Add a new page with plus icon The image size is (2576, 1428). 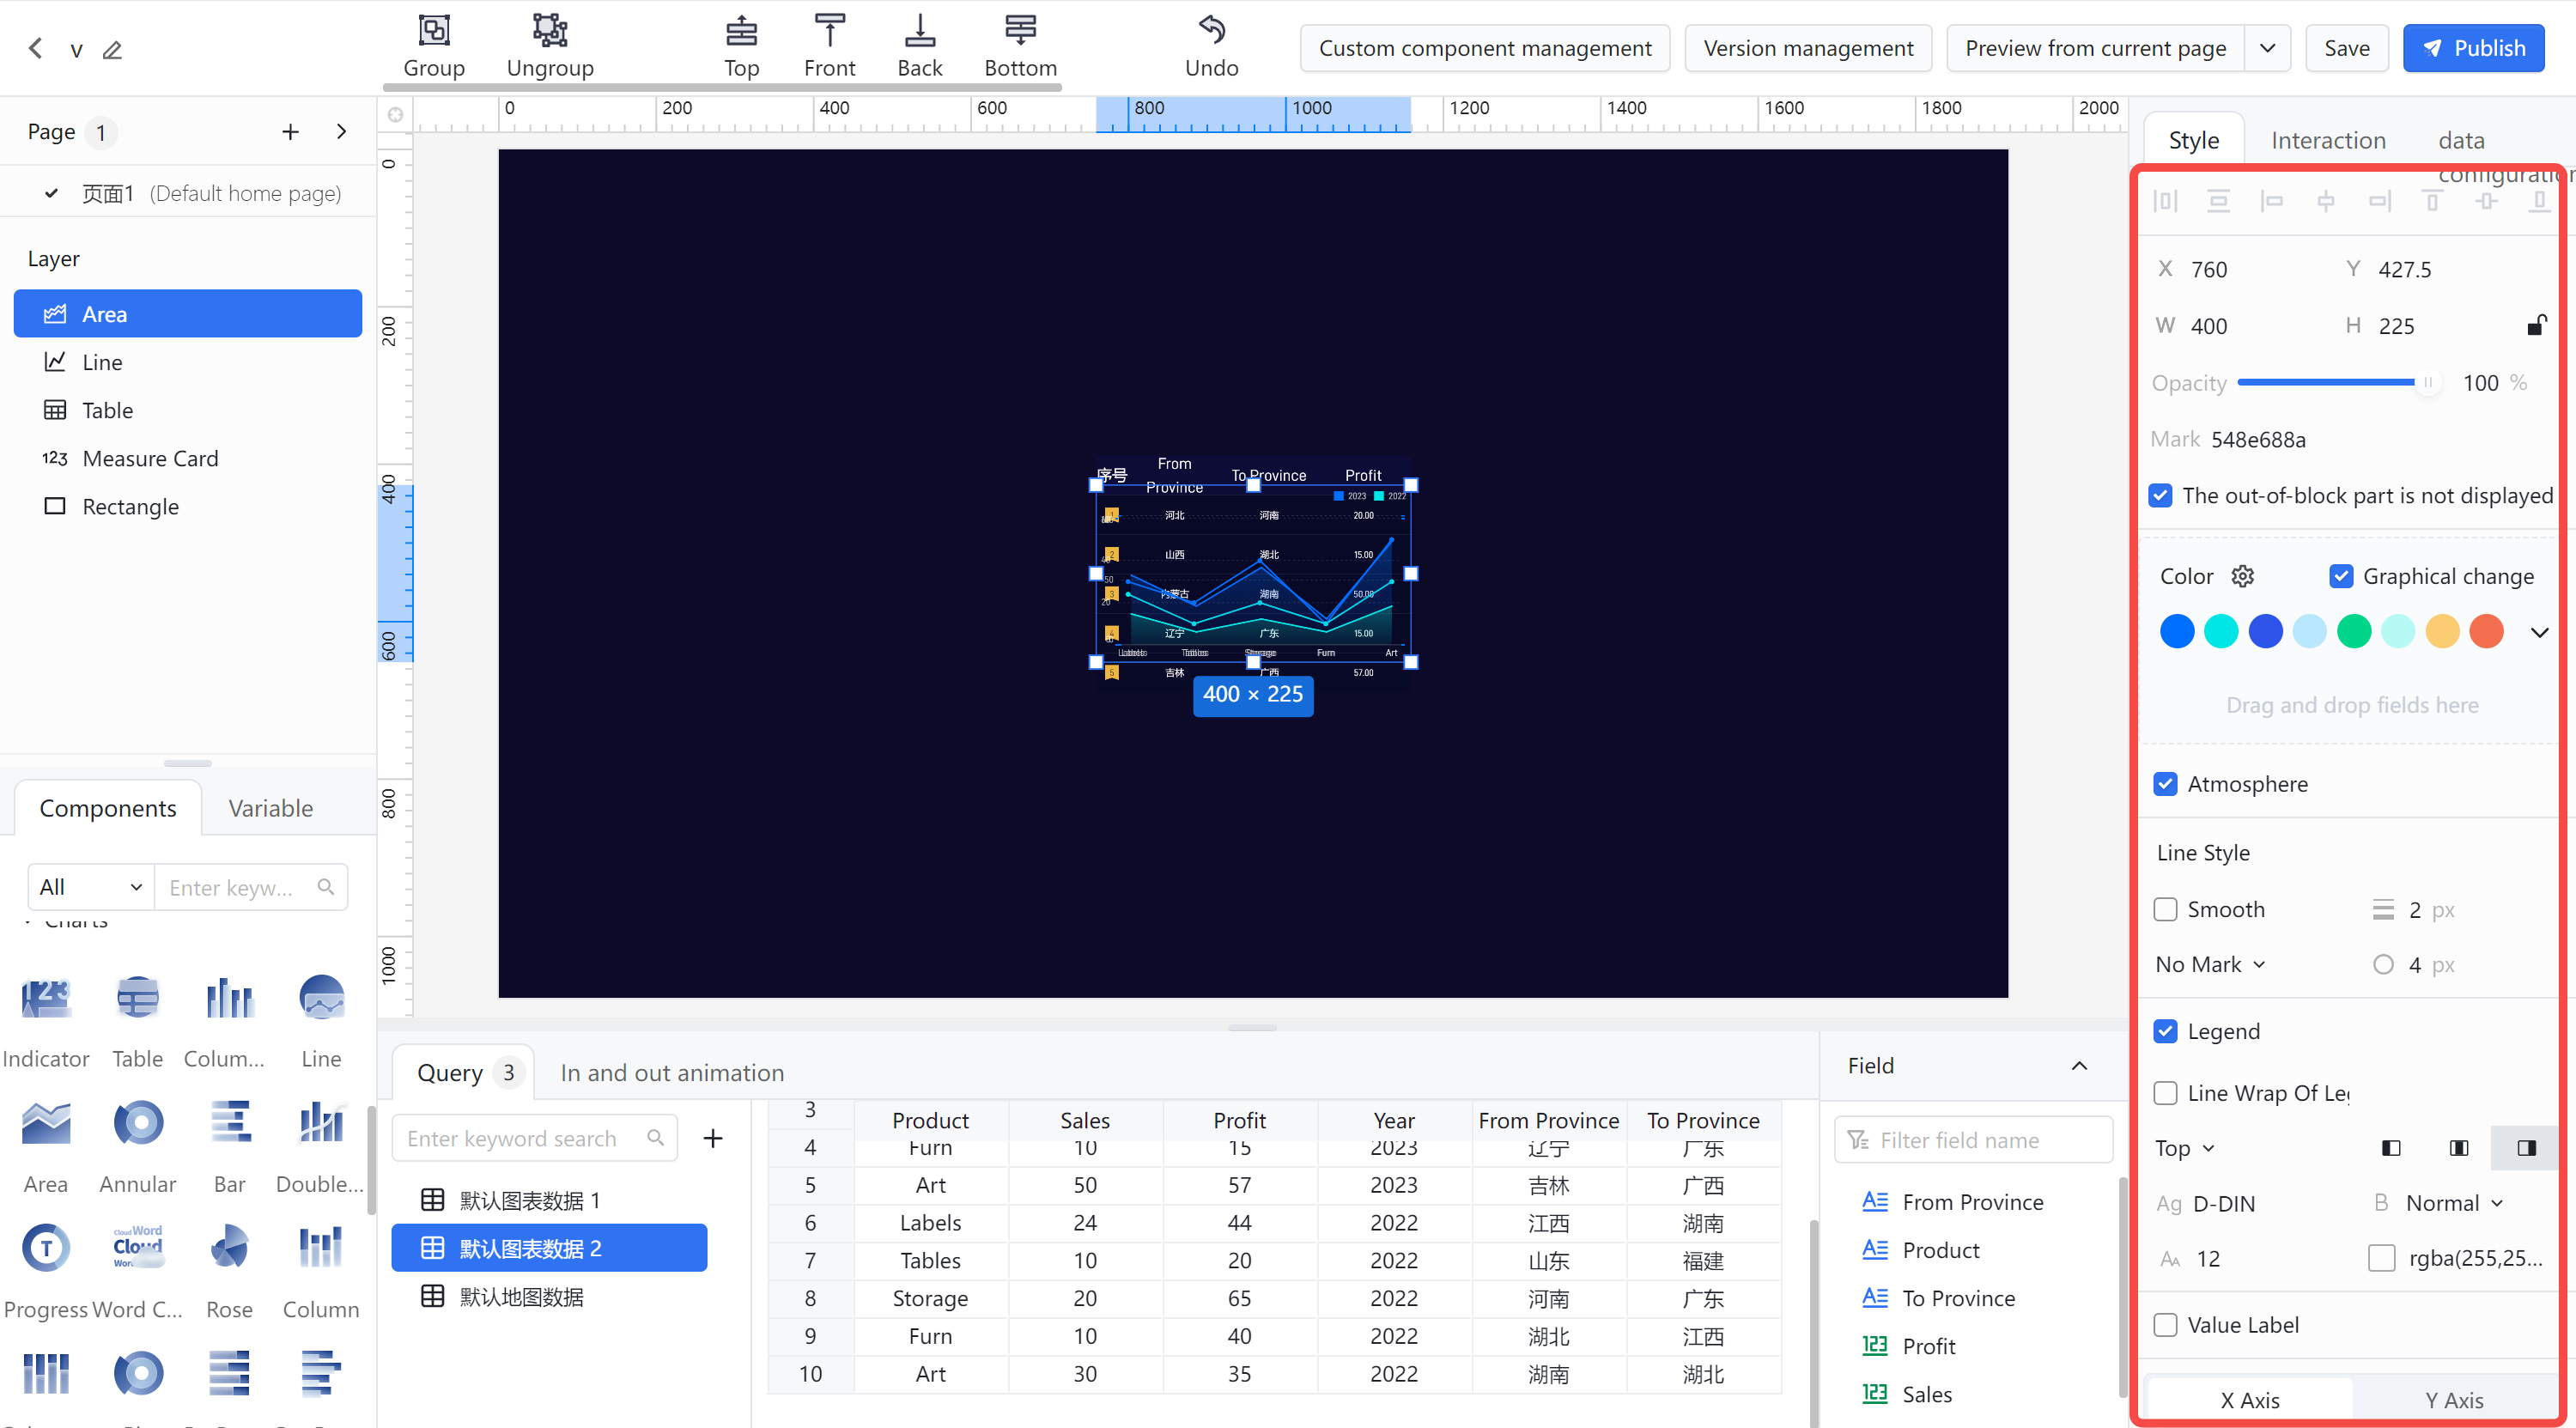(x=290, y=132)
